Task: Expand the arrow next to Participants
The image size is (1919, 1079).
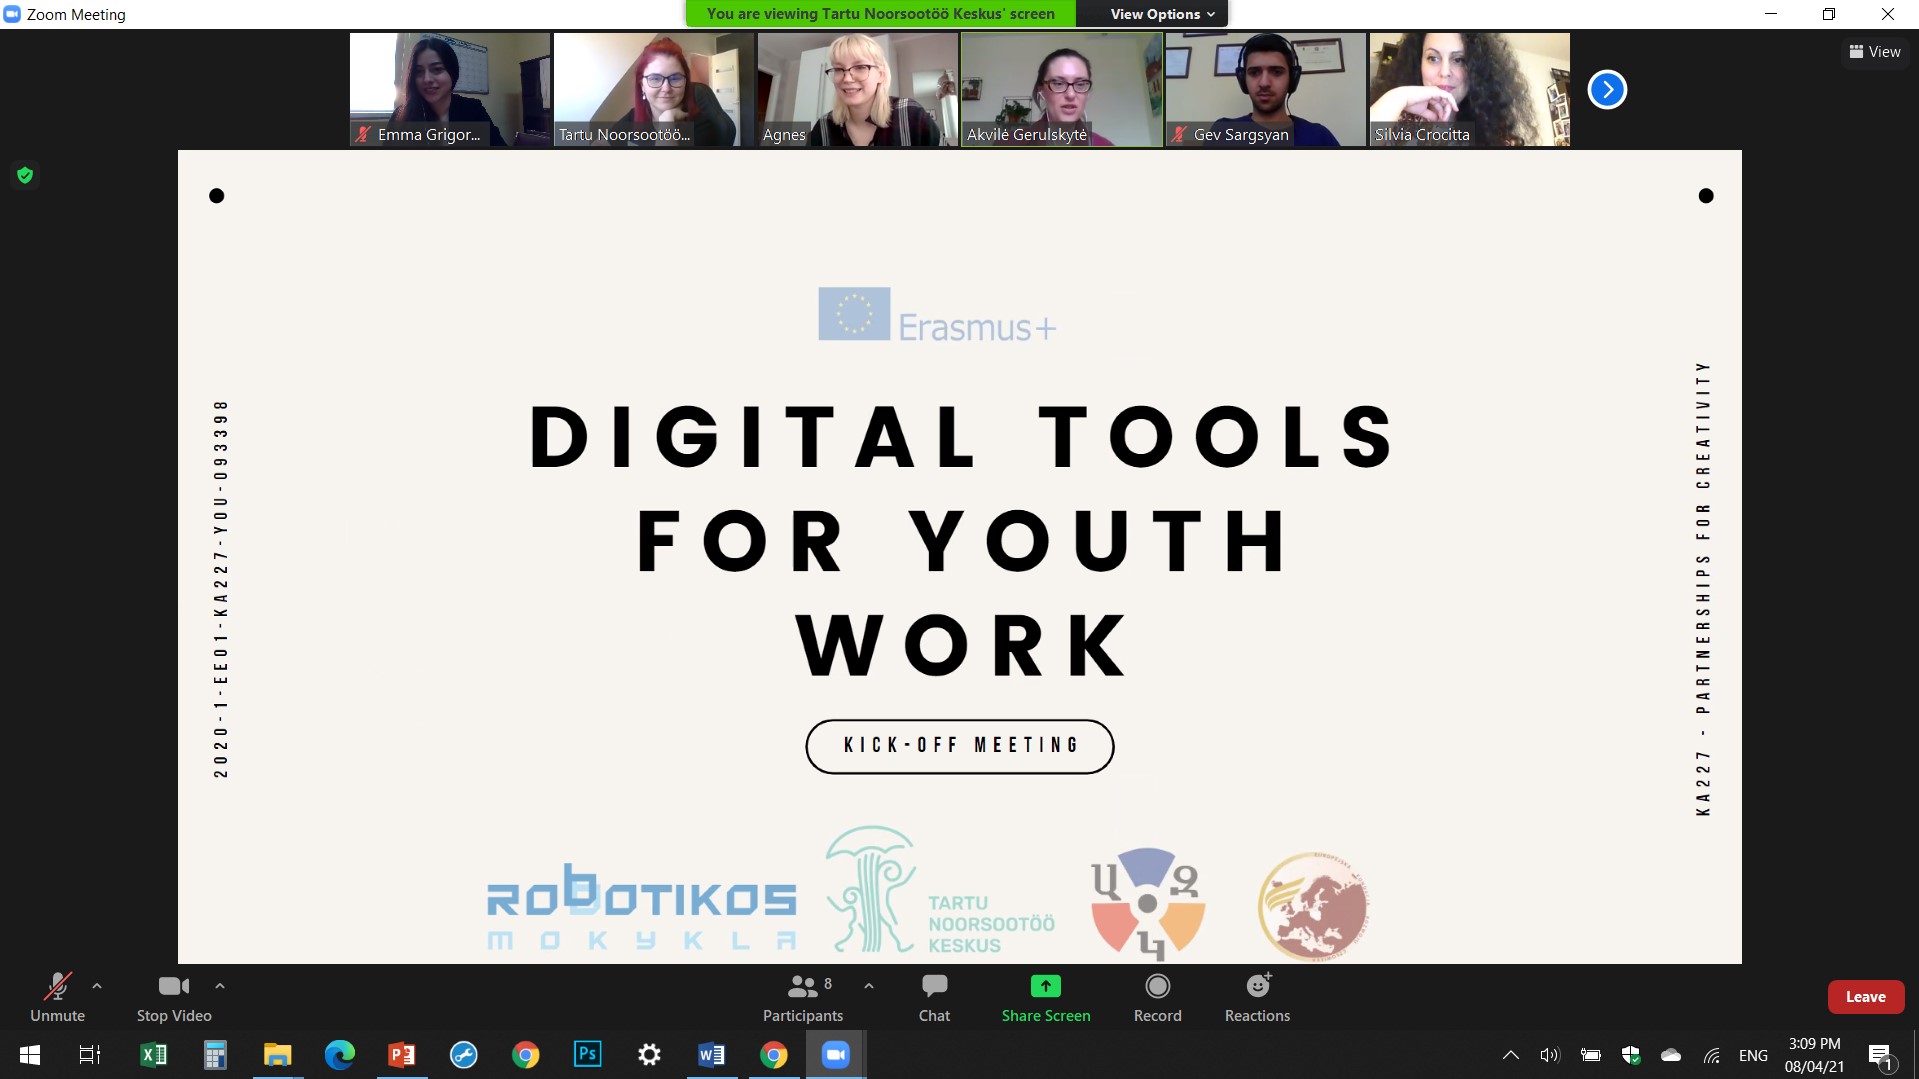Action: (x=869, y=986)
